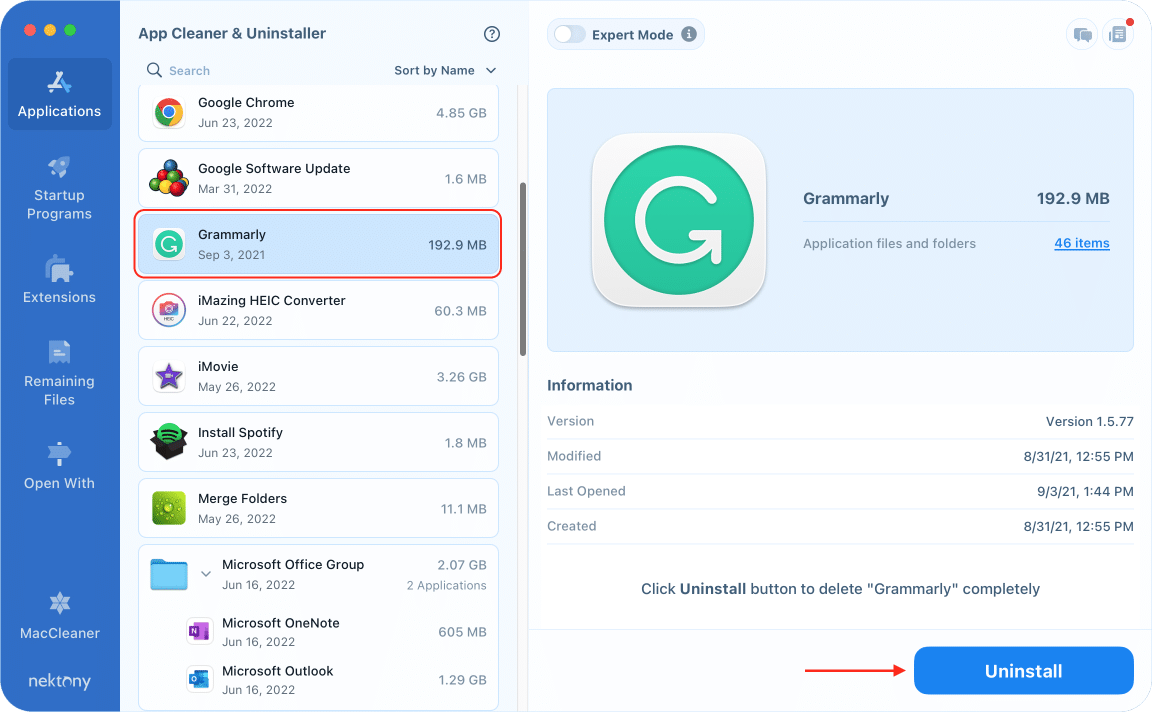The image size is (1152, 712).
Task: Open the Sort by Name dropdown
Action: [435, 70]
